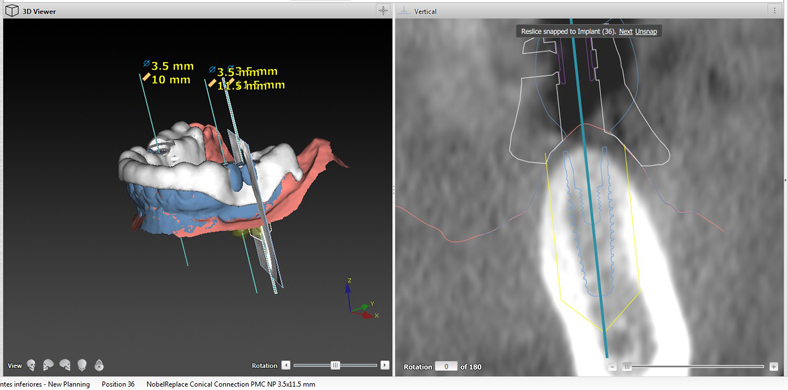
Task: Click the '10 mm' implant length label
Action: point(171,79)
